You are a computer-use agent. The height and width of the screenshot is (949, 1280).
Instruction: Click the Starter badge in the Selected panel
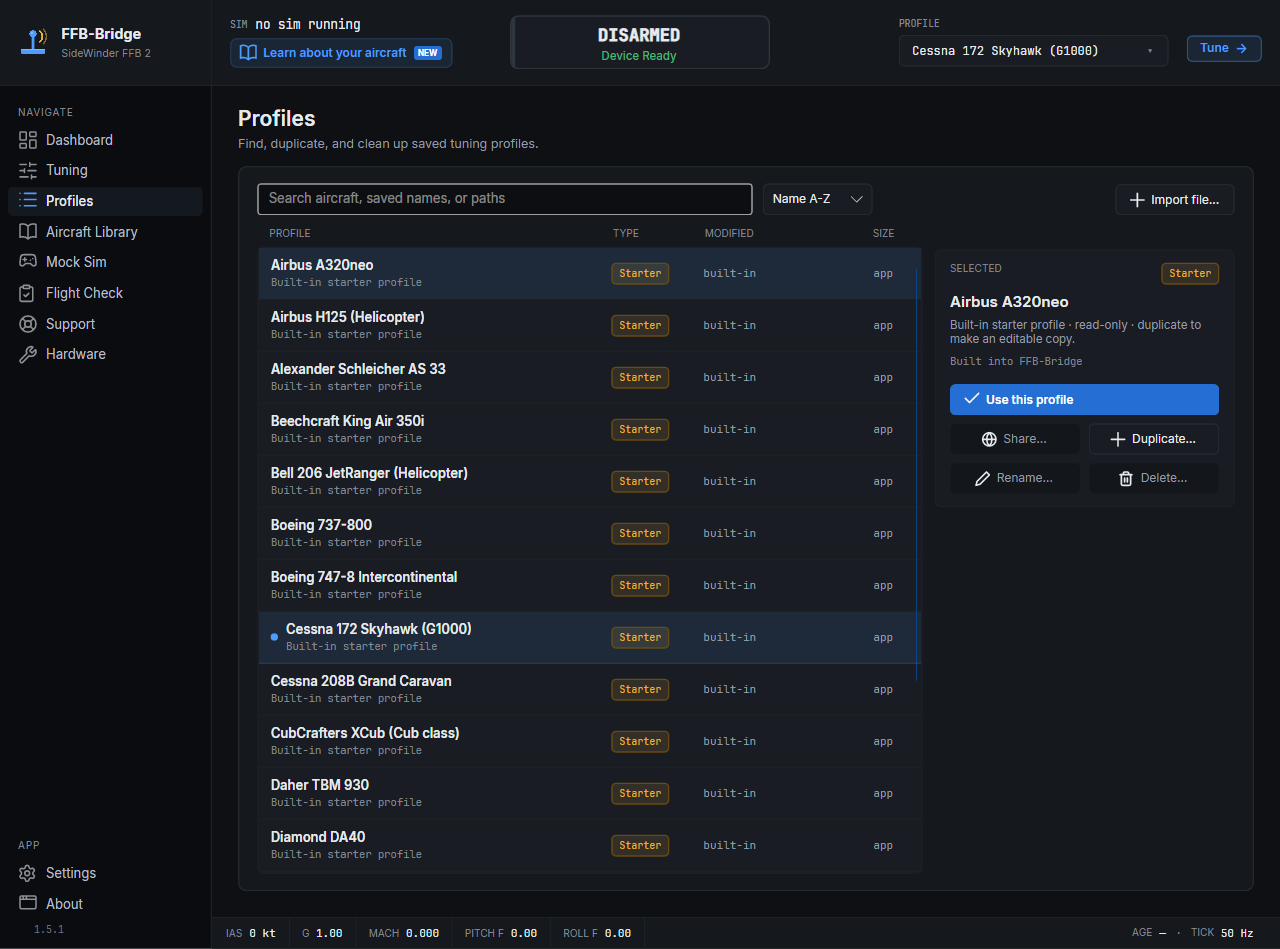tap(1190, 273)
